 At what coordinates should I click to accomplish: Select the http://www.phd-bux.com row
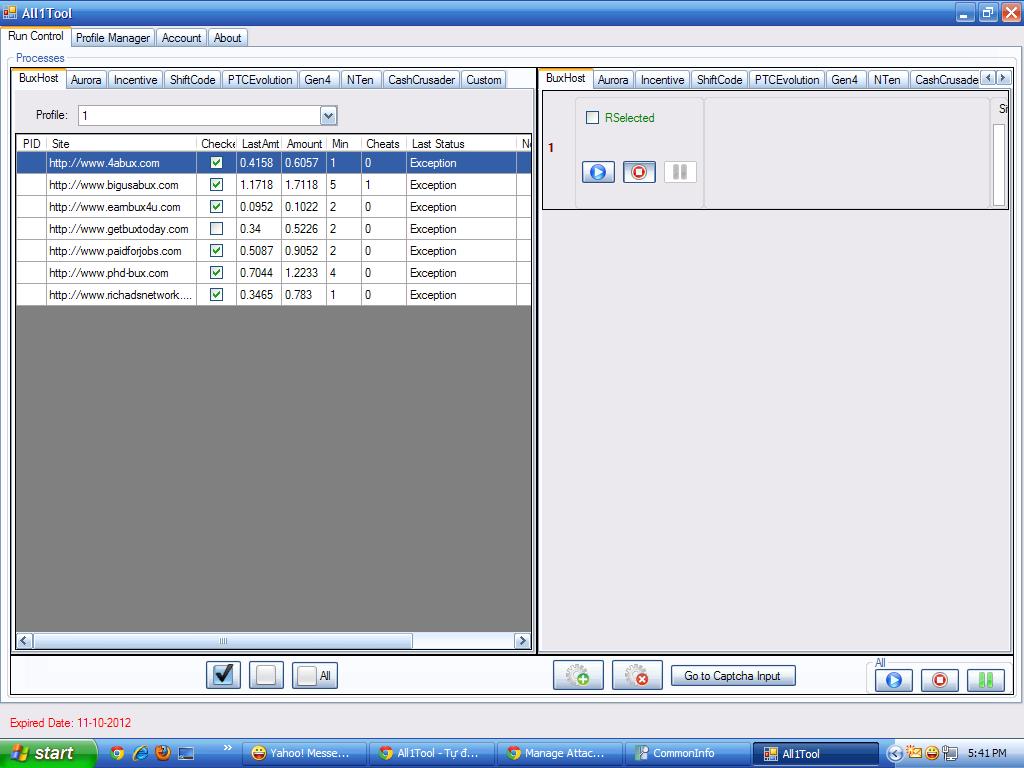[273, 272]
